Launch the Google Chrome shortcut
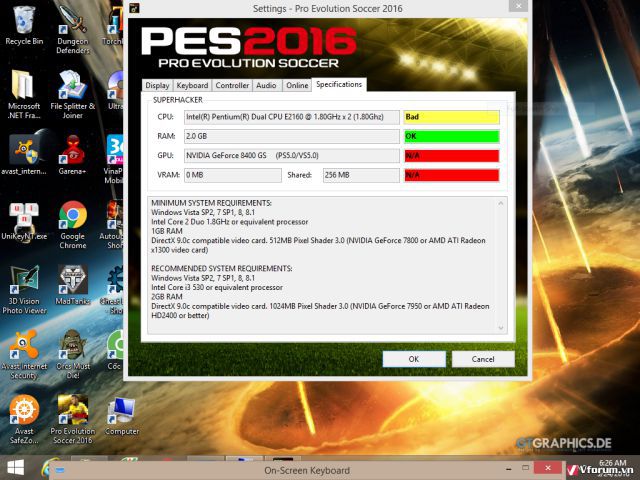Viewport: 640px width, 480px height. pos(73,224)
